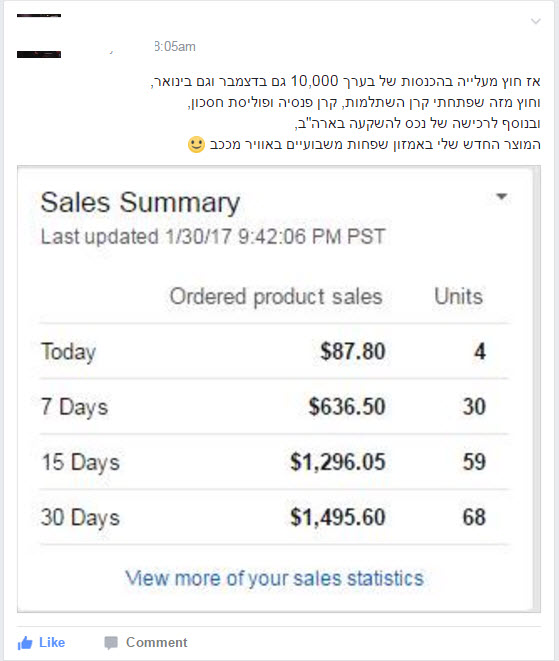Click the Last updated timestamp text
The height and width of the screenshot is (661, 559).
213,236
